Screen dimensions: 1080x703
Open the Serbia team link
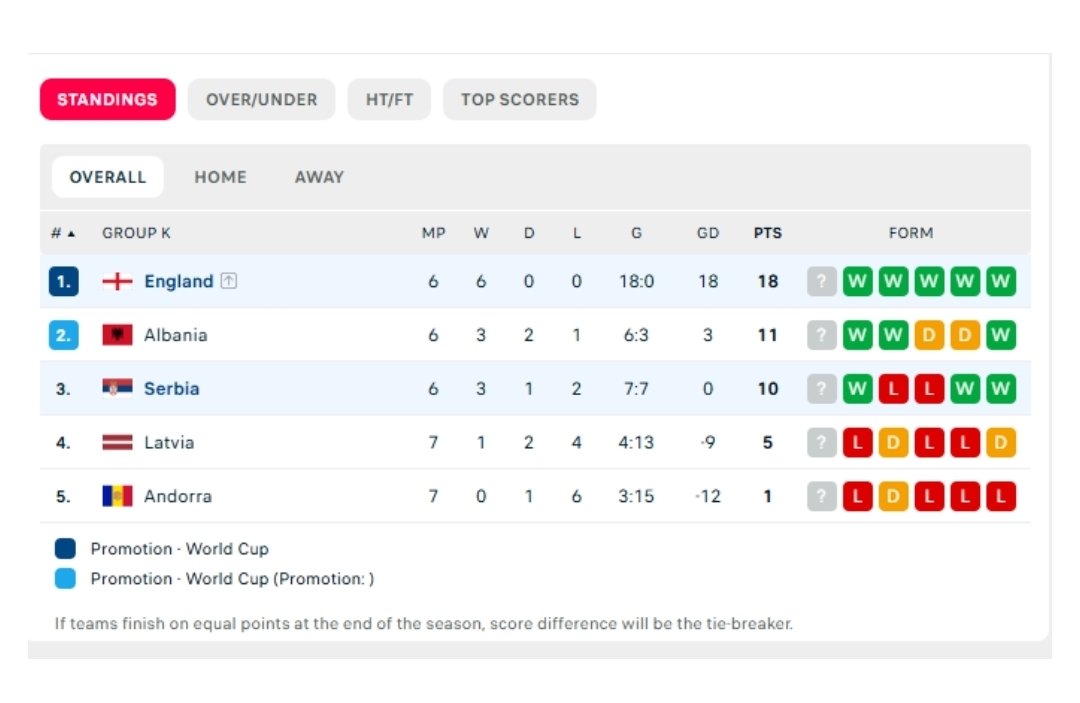pyautogui.click(x=171, y=389)
